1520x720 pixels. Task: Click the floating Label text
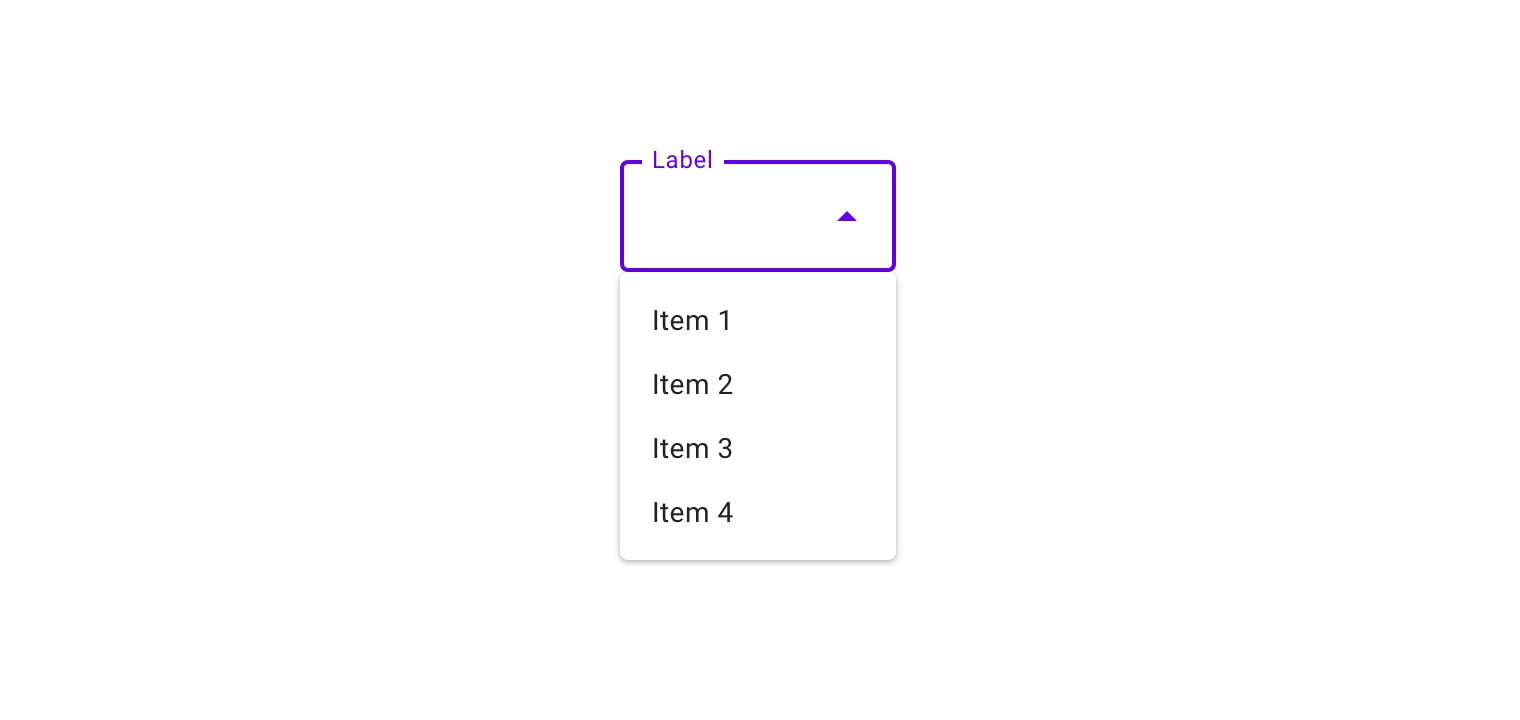coord(682,160)
